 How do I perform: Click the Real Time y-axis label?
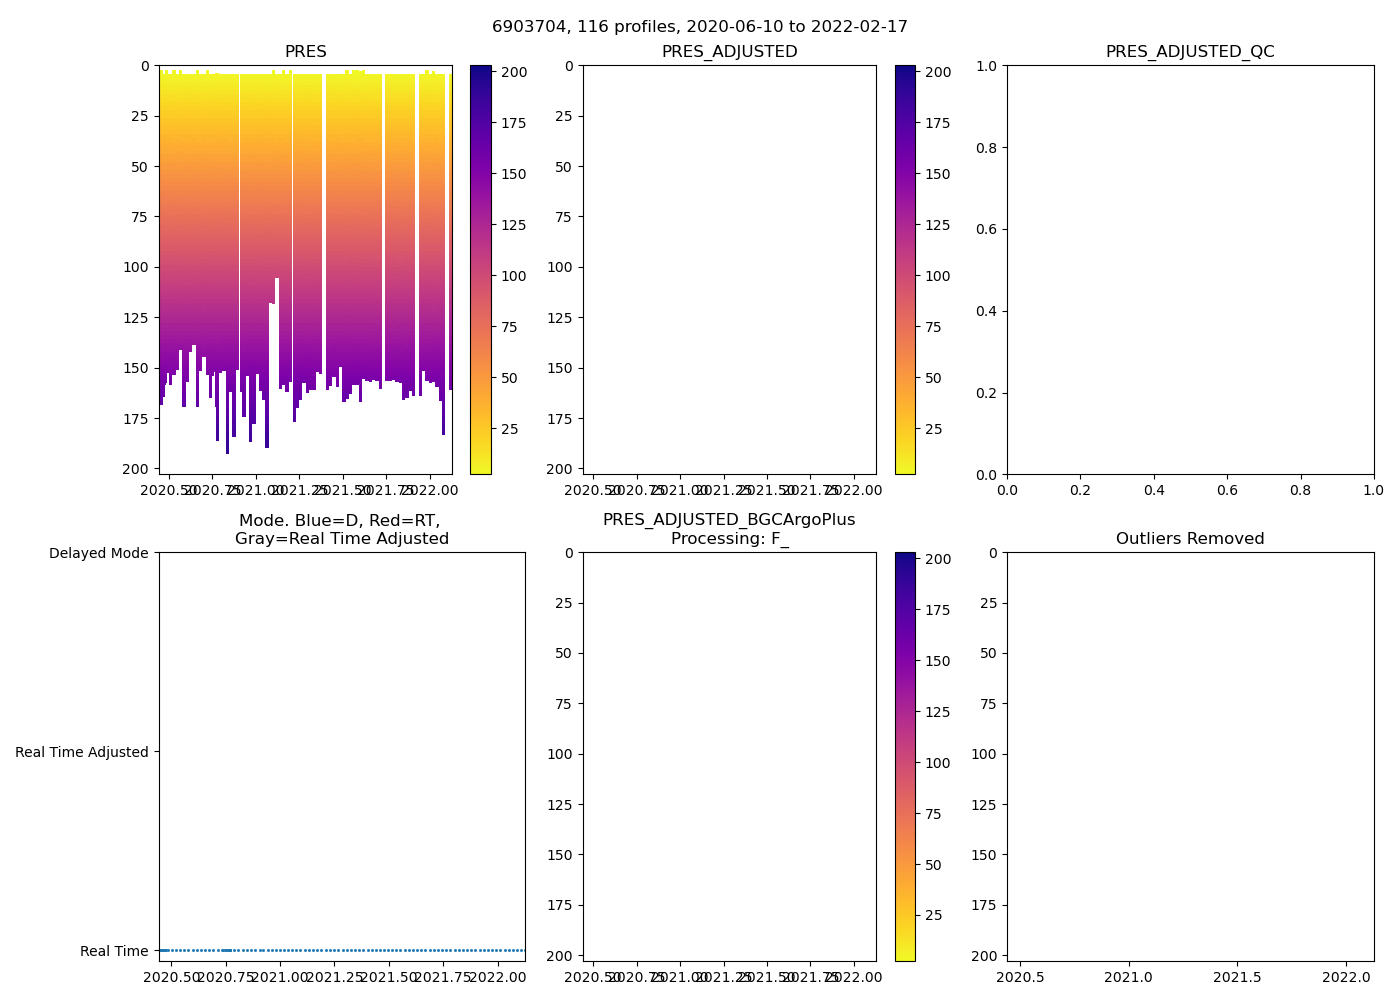pos(114,951)
